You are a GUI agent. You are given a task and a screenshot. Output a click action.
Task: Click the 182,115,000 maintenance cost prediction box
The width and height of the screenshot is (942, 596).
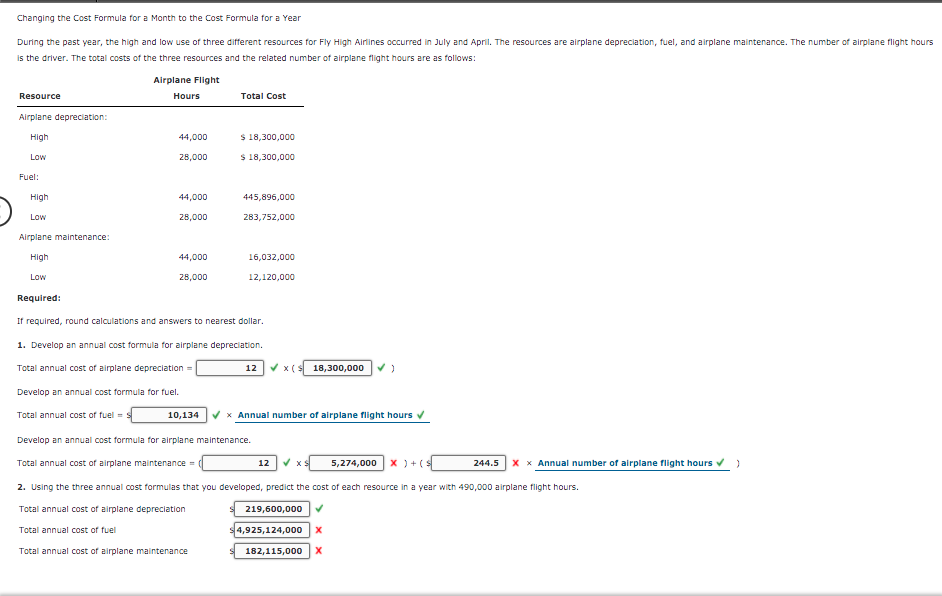tap(272, 549)
